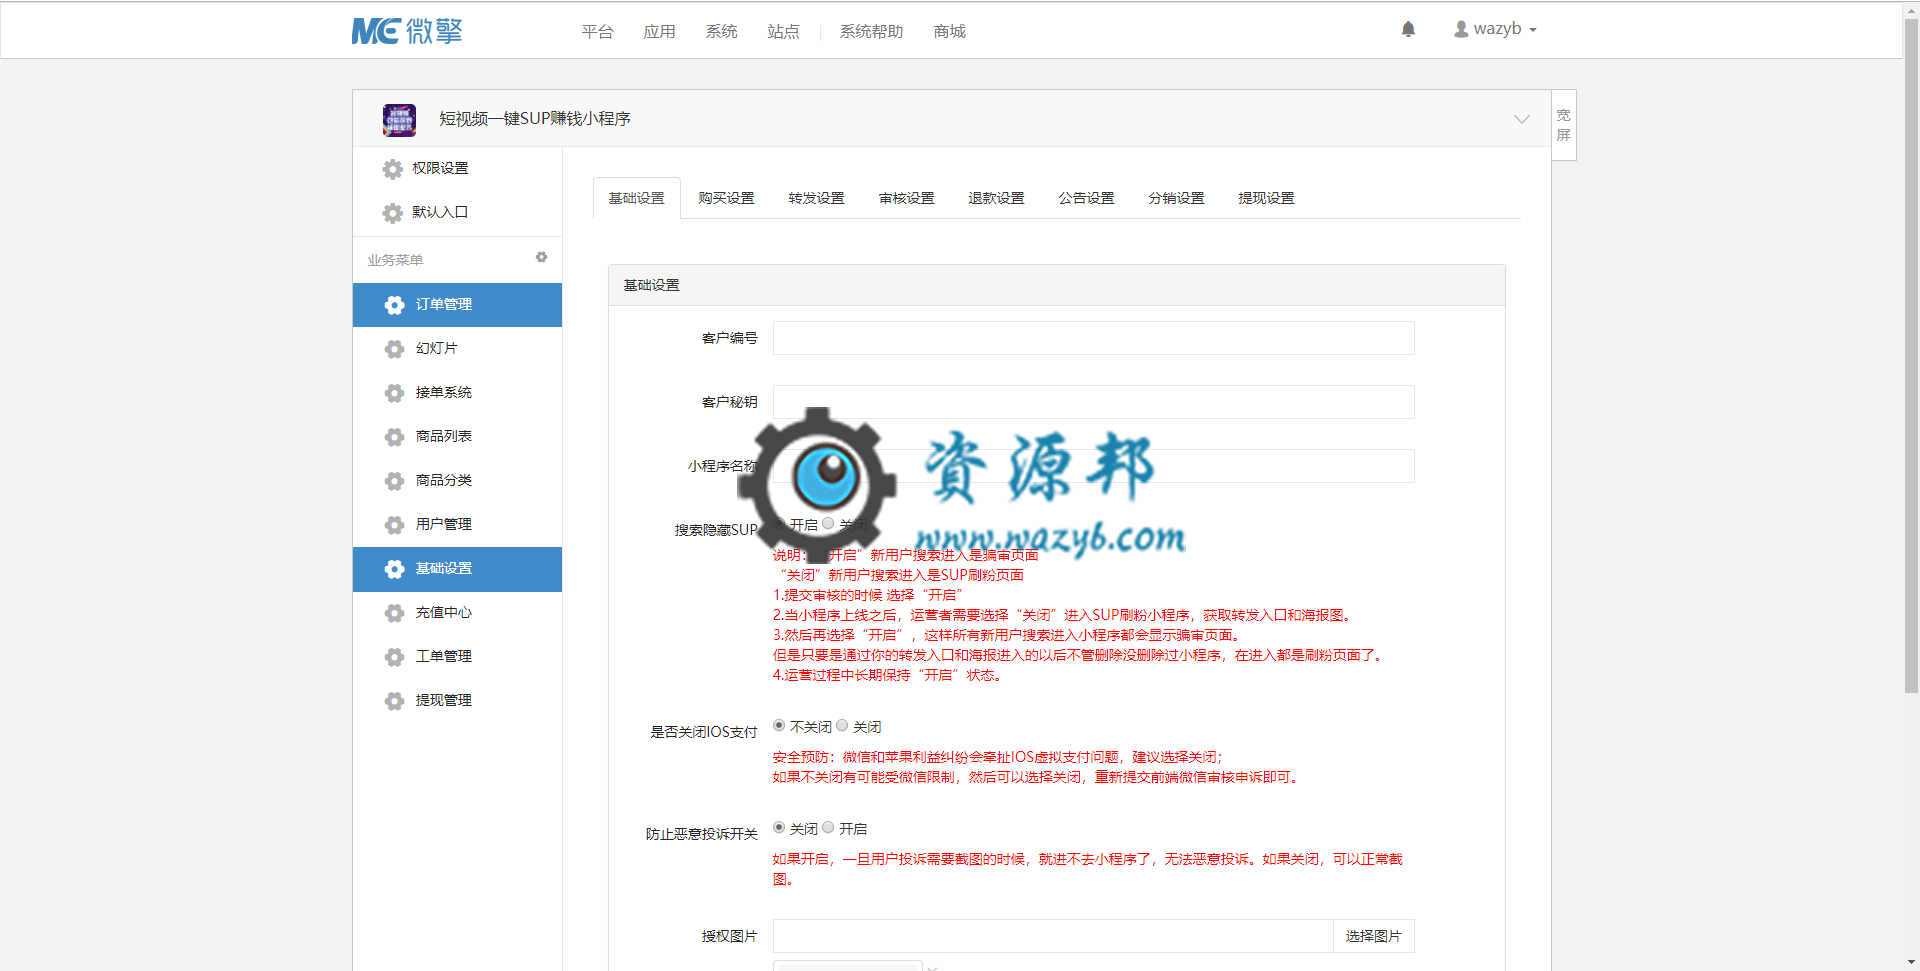The image size is (1920, 971).
Task: Click the gear icon next to 幻灯片
Action: [395, 349]
